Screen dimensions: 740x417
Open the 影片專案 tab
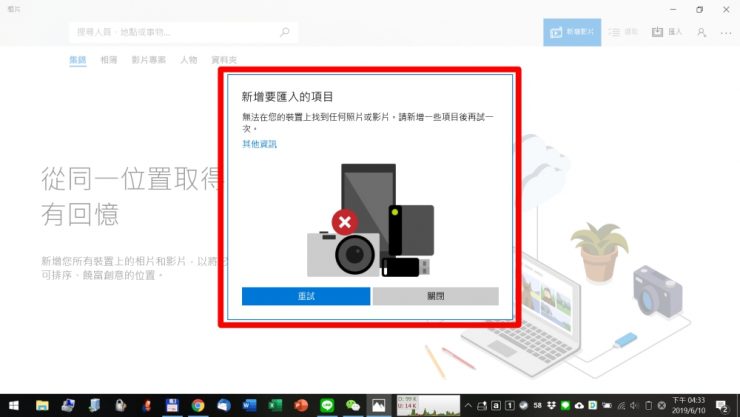click(x=149, y=60)
